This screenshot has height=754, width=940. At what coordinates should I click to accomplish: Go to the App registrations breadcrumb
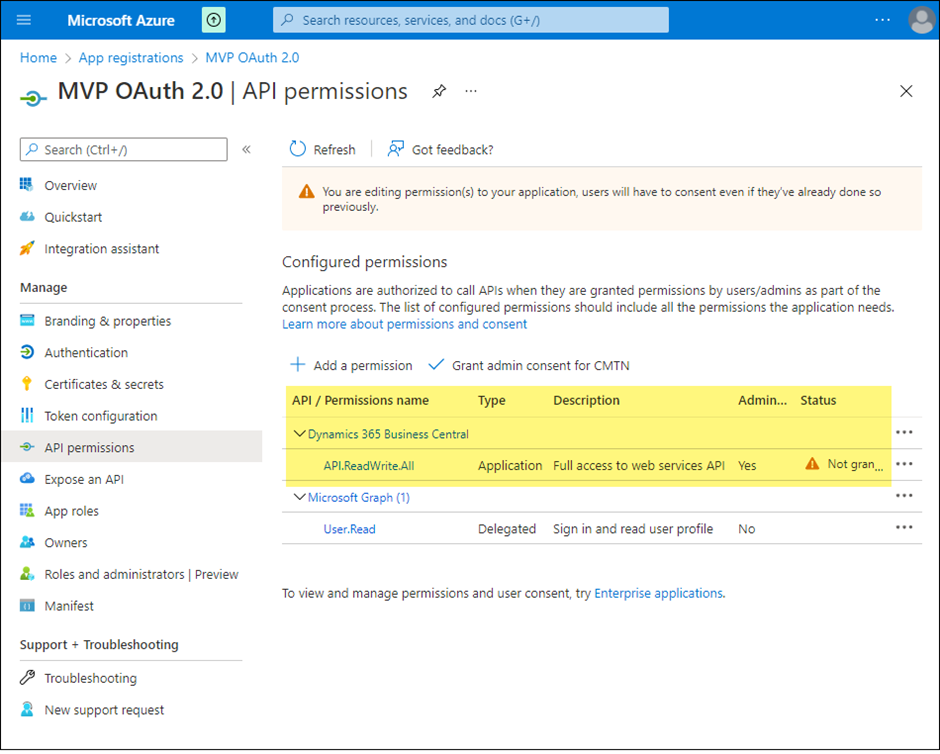(x=131, y=58)
